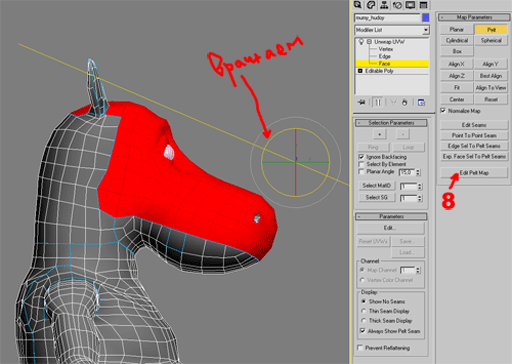Click Exp. Face Sel To Pelt Seams button
The image size is (512, 364).
(x=474, y=156)
